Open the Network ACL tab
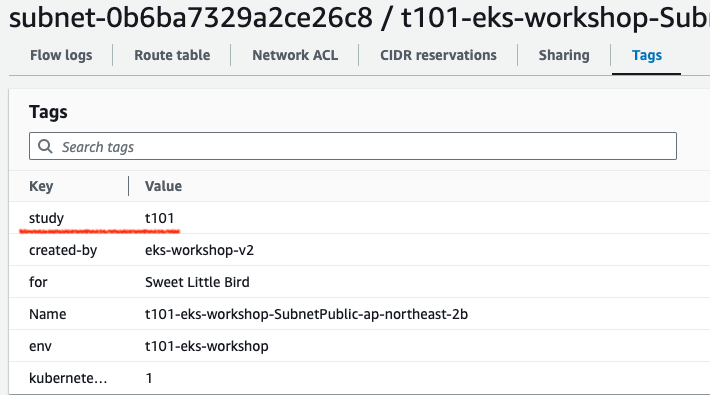This screenshot has height=395, width=710. click(x=295, y=55)
